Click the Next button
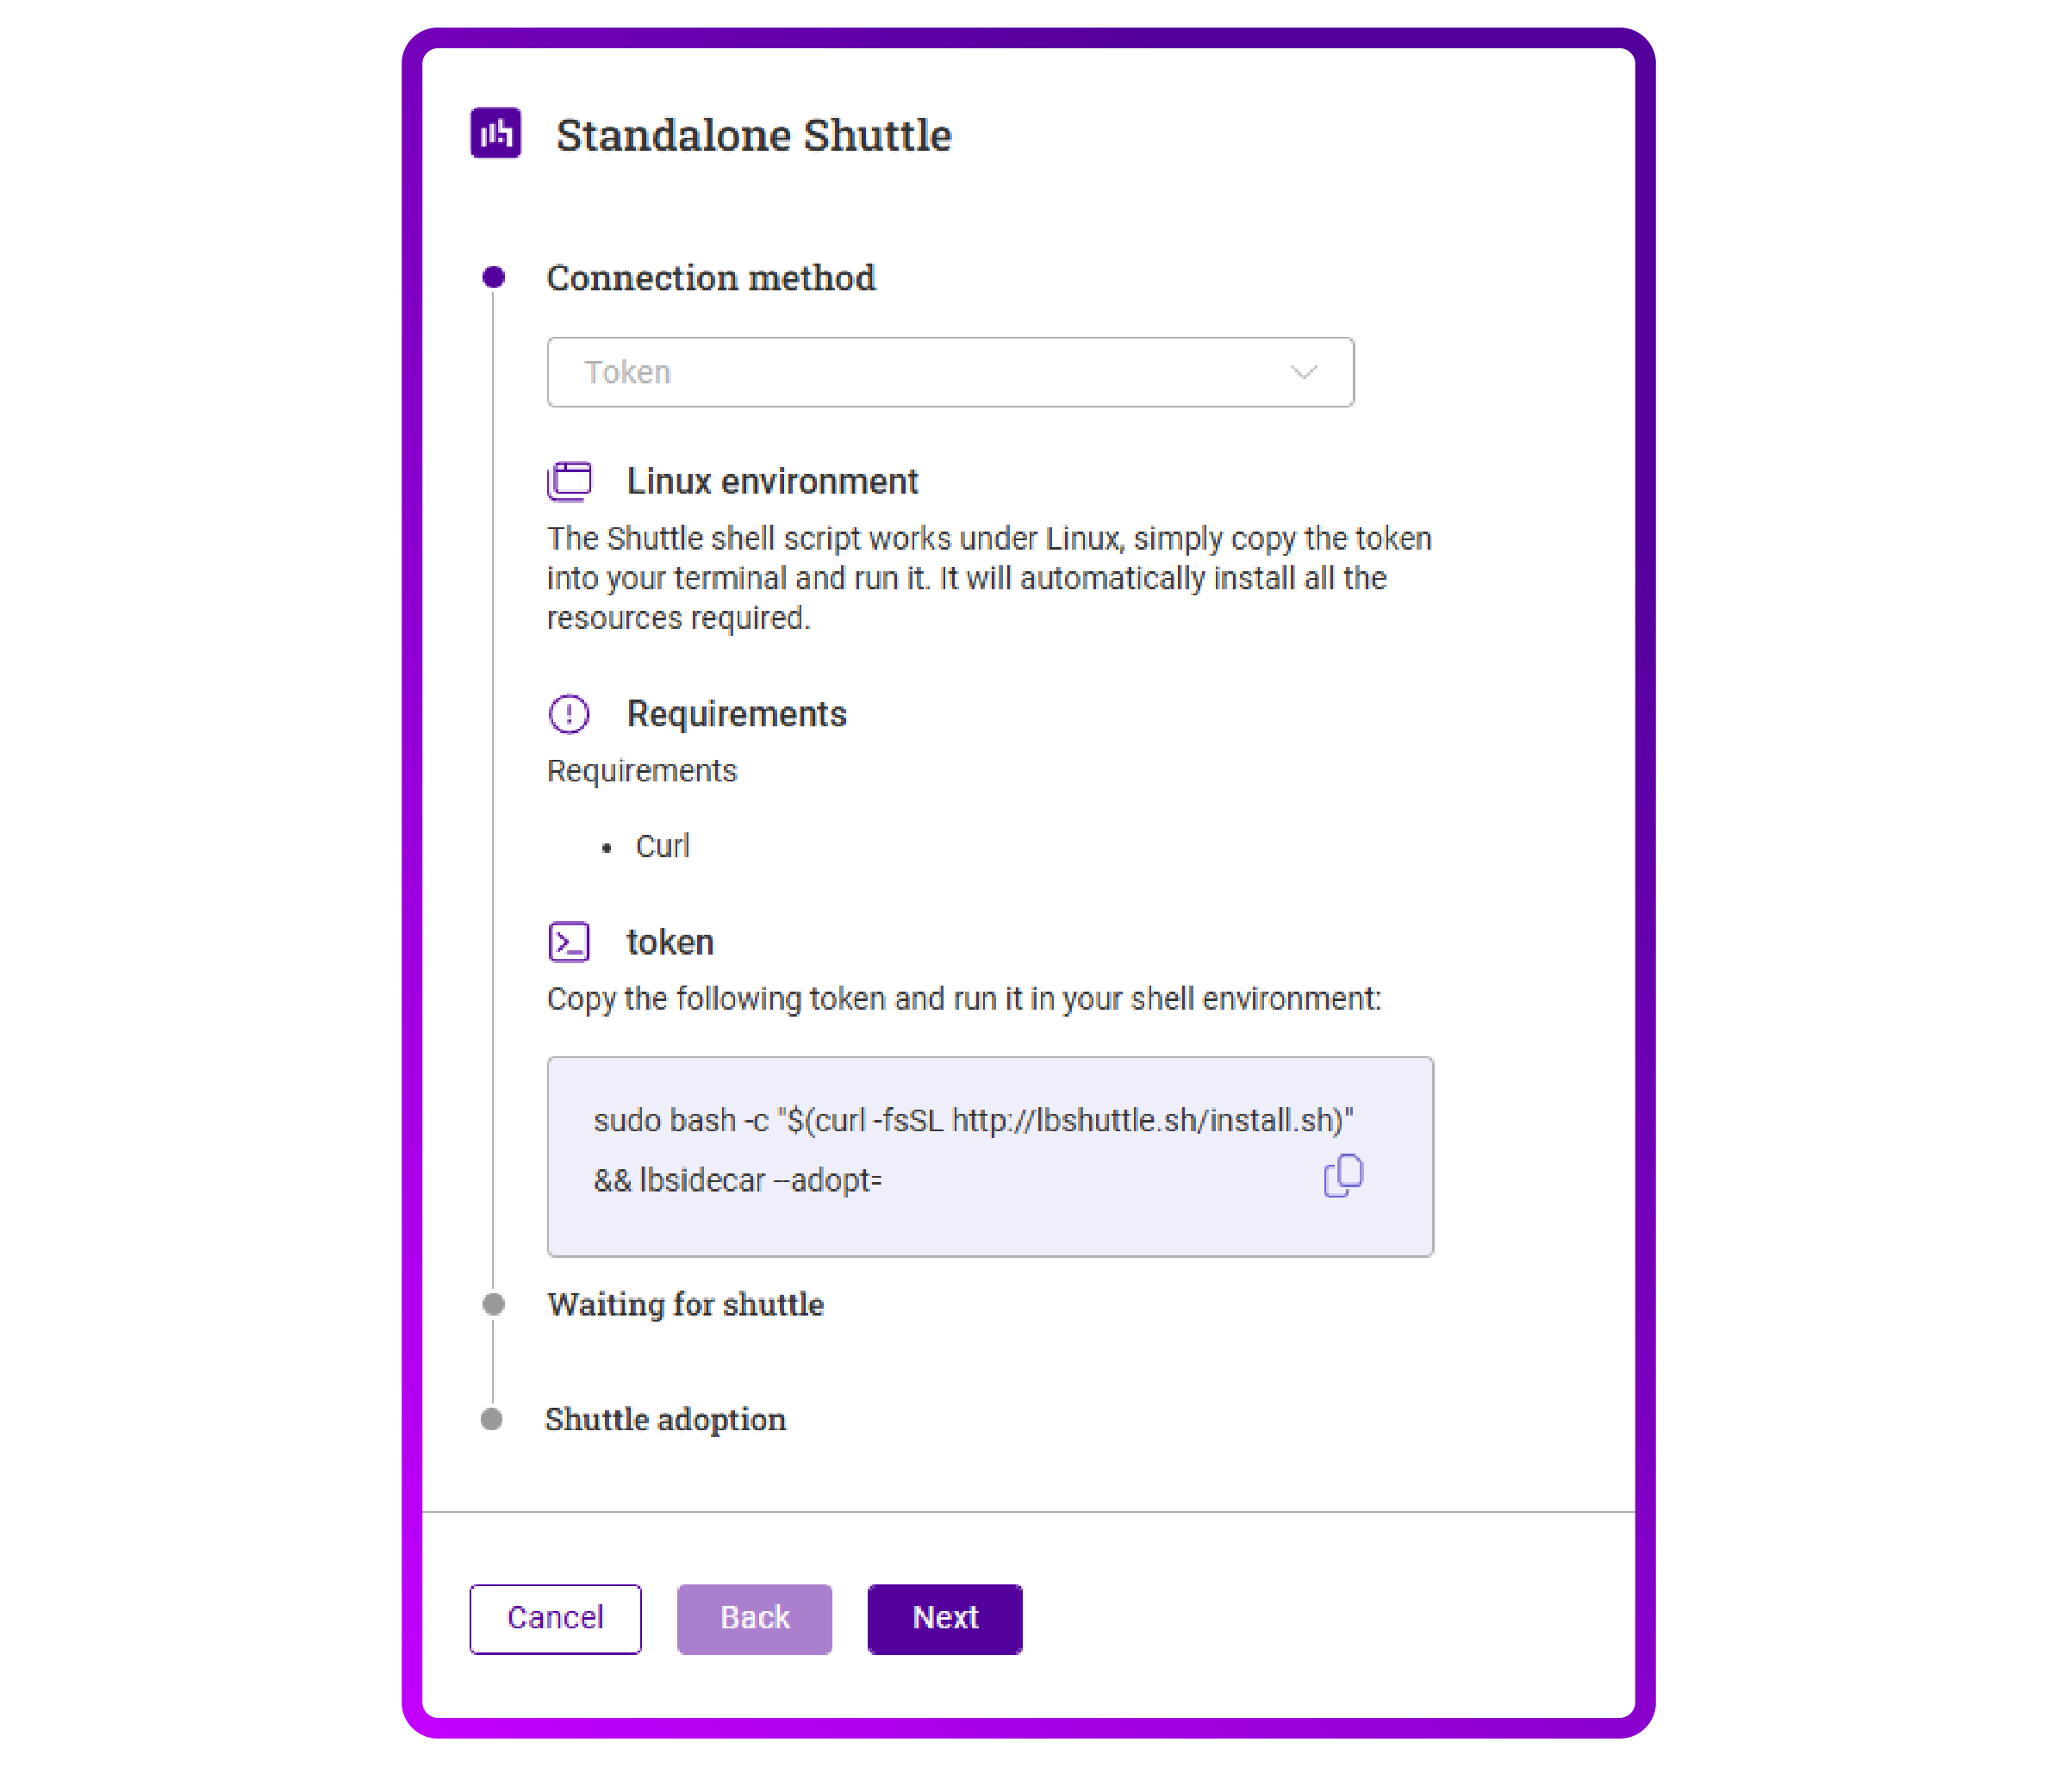Viewport: 2068px width, 1792px height. pyautogui.click(x=944, y=1618)
